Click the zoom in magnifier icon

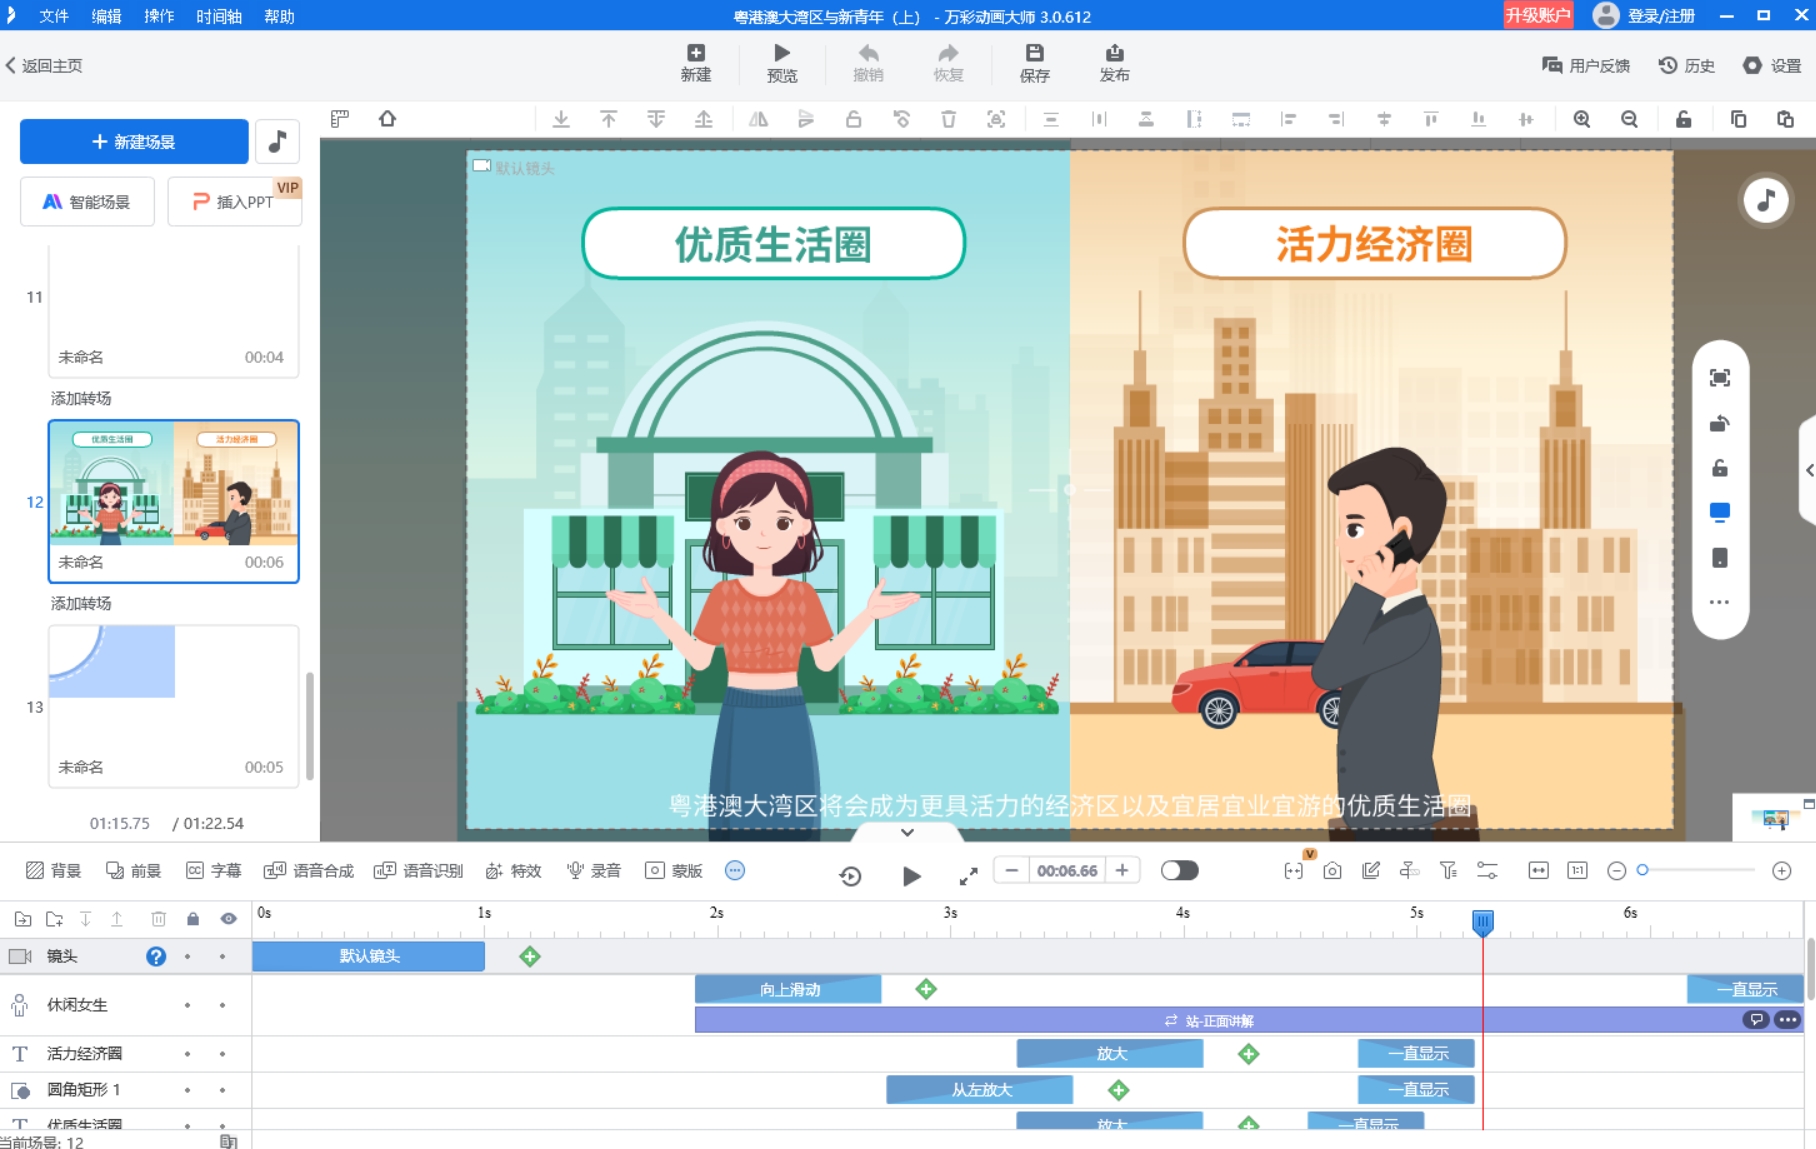(x=1582, y=119)
